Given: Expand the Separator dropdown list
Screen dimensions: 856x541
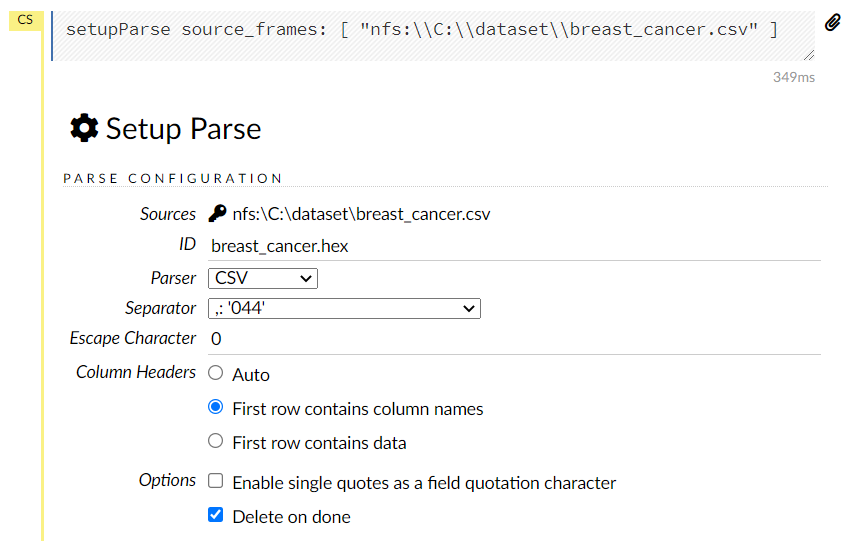Looking at the screenshot, I should [344, 308].
